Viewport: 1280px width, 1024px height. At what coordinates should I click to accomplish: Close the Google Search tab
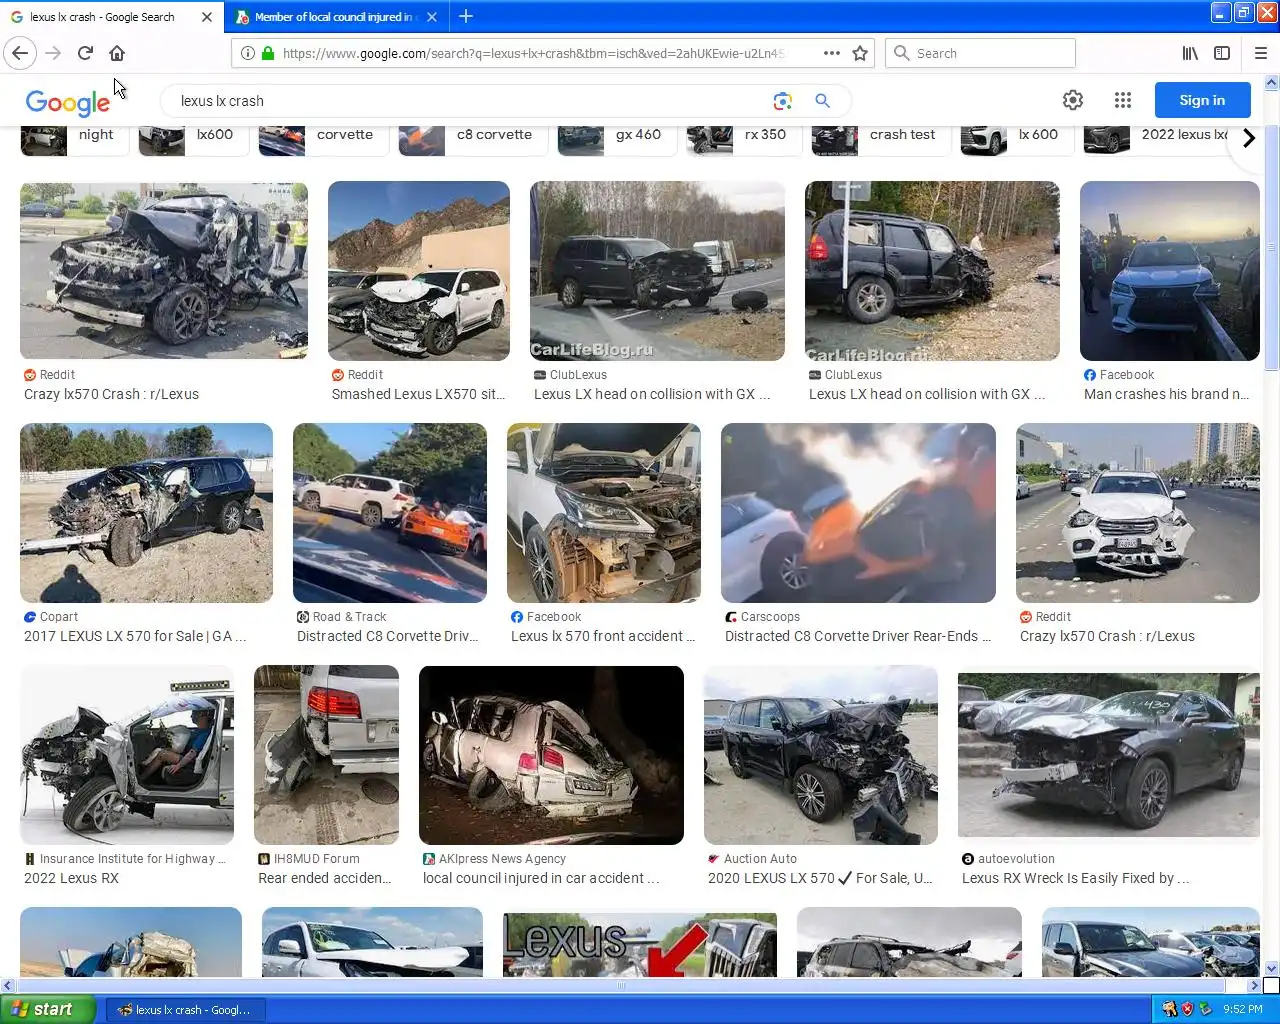coord(207,17)
